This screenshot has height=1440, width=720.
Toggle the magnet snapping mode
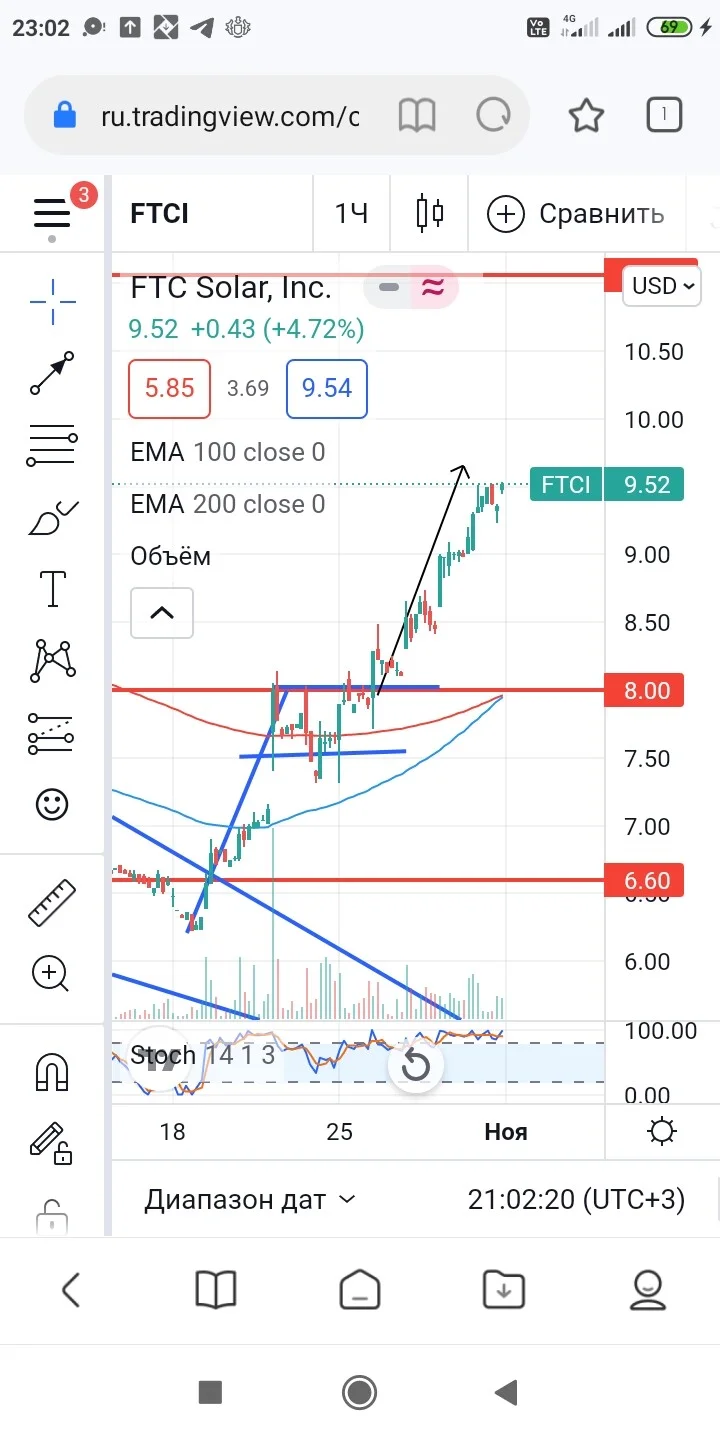pos(52,1073)
